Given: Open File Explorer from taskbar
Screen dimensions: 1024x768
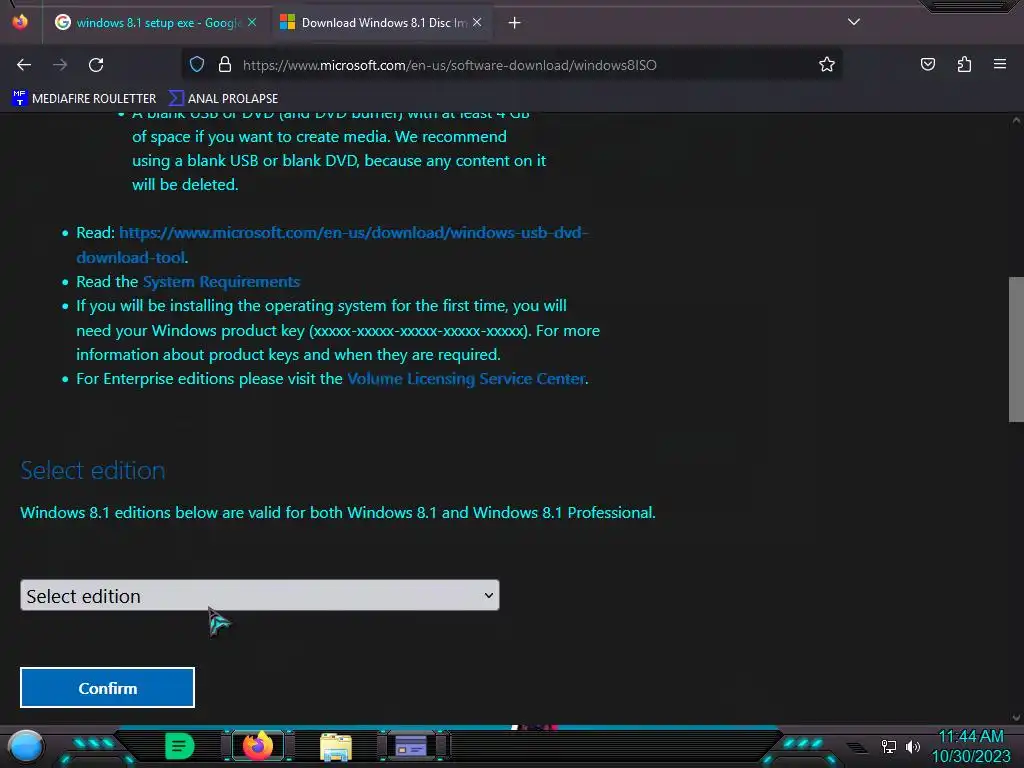Looking at the screenshot, I should pos(336,747).
